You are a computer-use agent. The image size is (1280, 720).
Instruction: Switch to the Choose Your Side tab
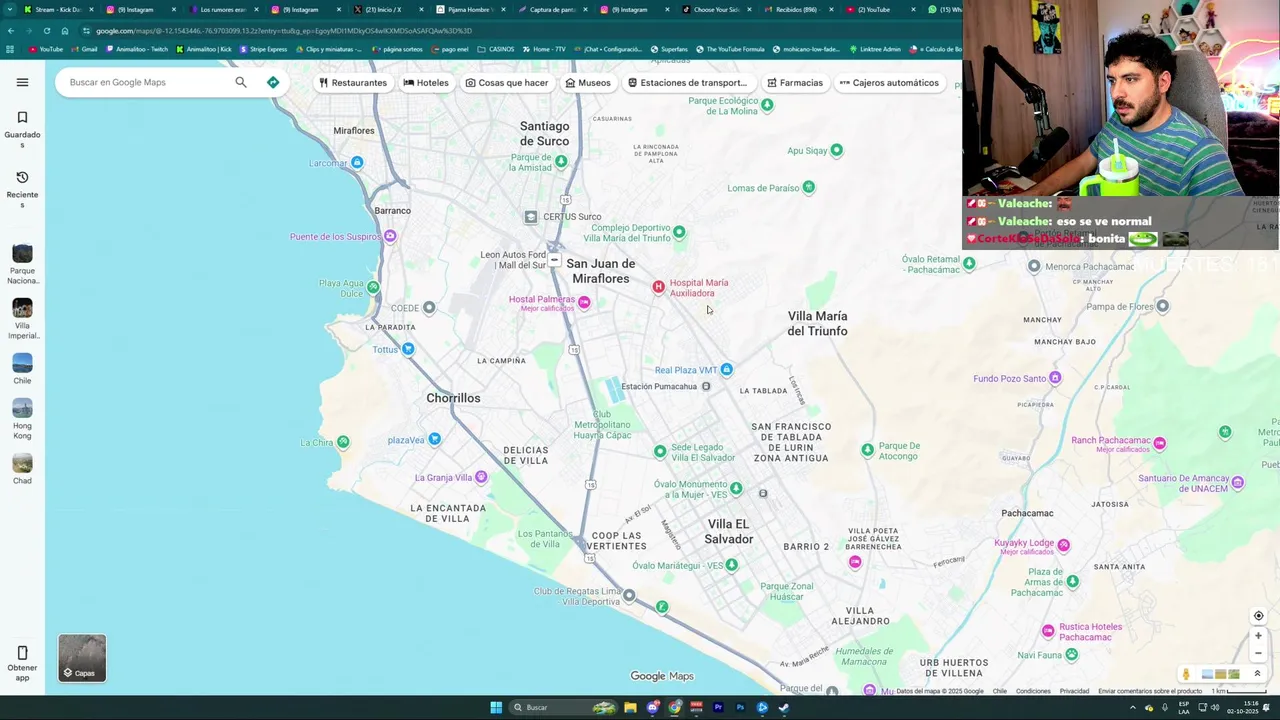pos(716,9)
